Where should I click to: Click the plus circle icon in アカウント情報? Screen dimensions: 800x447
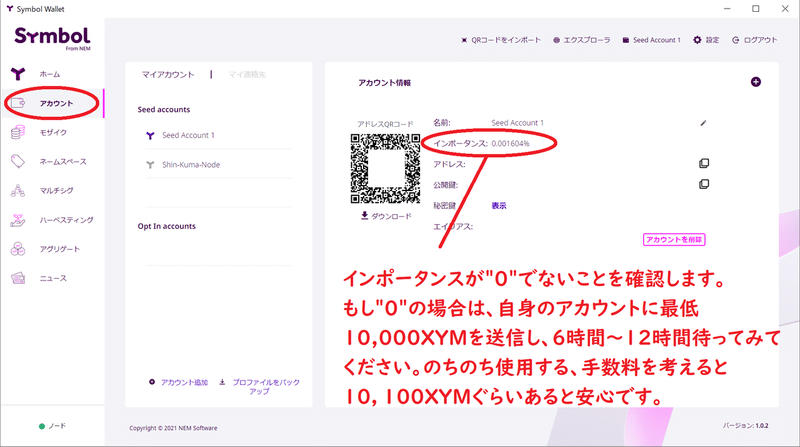[x=756, y=82]
